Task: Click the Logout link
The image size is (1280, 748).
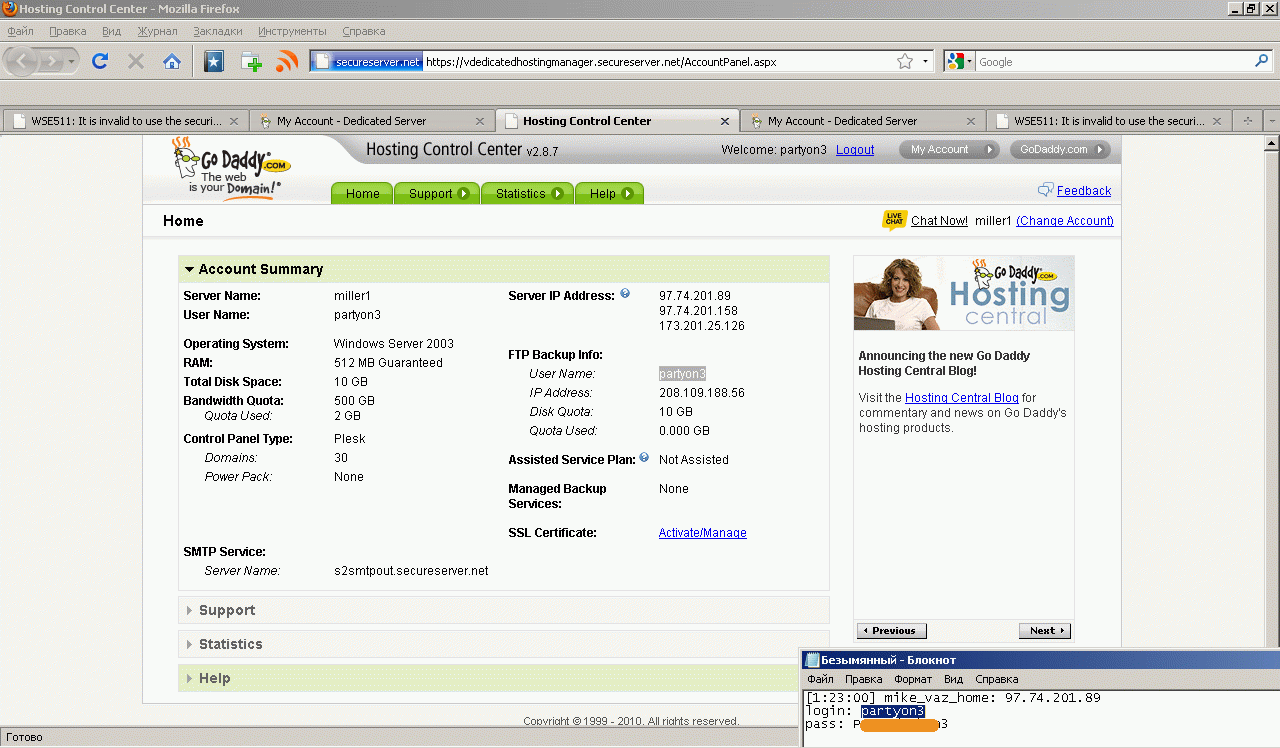Action: click(855, 150)
